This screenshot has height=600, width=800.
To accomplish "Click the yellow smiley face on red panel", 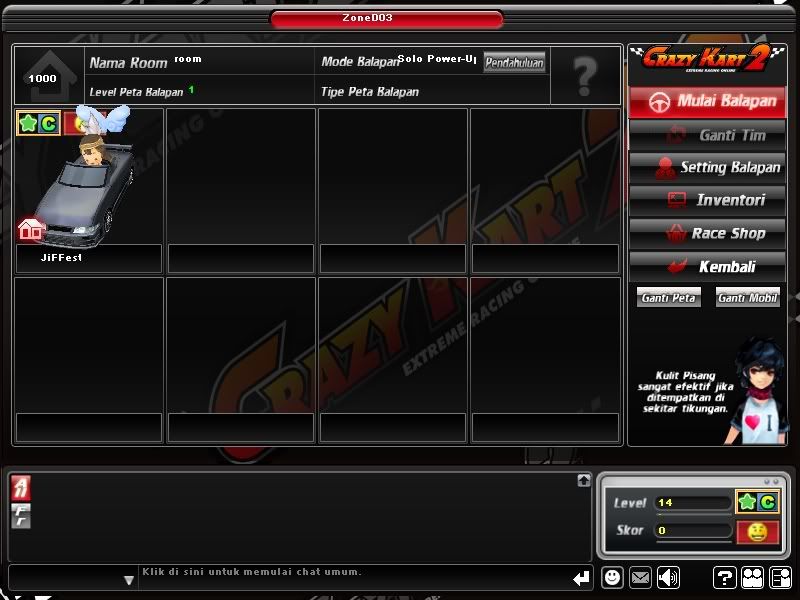I will tap(757, 532).
